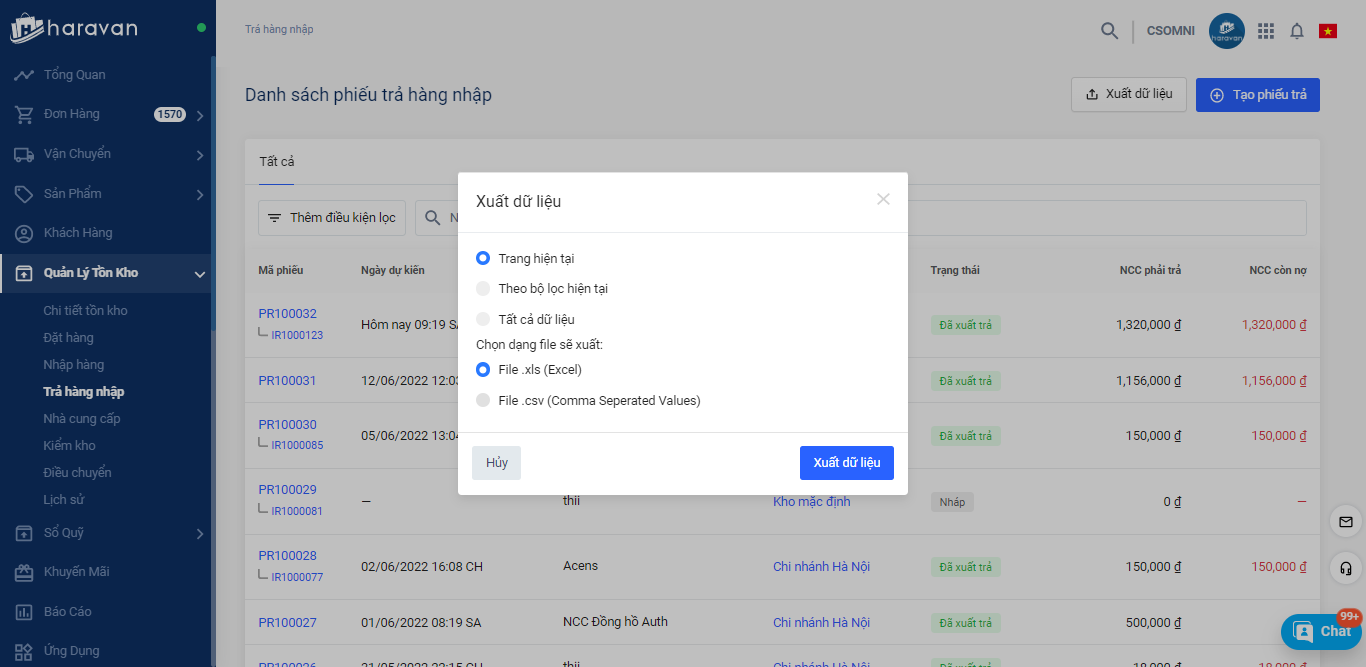The height and width of the screenshot is (667, 1366).
Task: Select the Theo bộ lọc hiện tại option
Action: [x=483, y=289]
